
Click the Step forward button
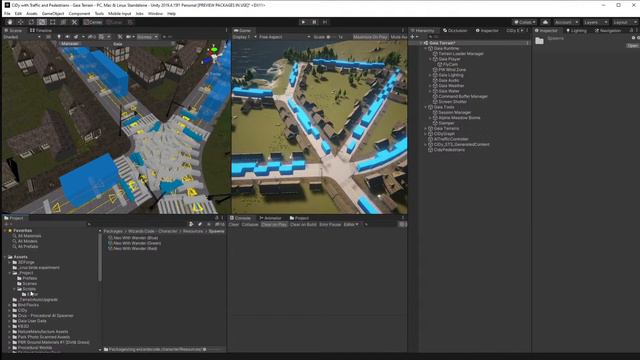[x=325, y=22]
